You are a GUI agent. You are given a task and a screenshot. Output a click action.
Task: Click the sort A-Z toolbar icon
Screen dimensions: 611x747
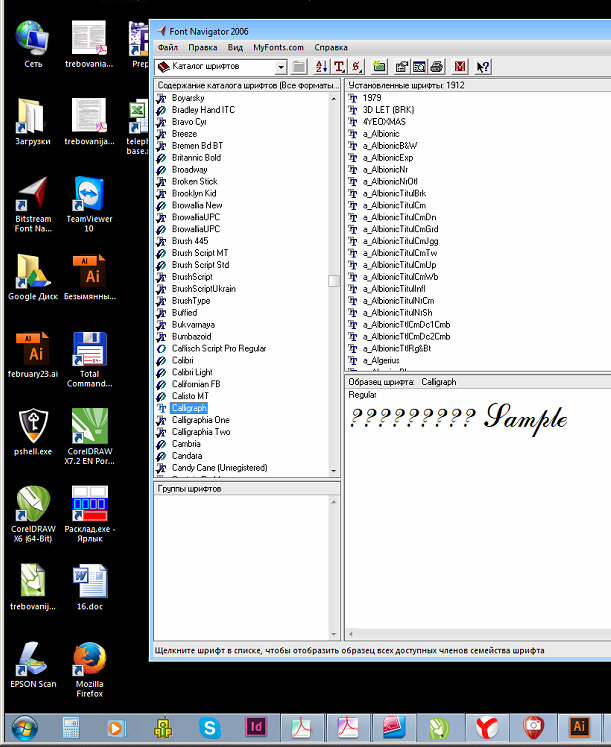(x=321, y=67)
